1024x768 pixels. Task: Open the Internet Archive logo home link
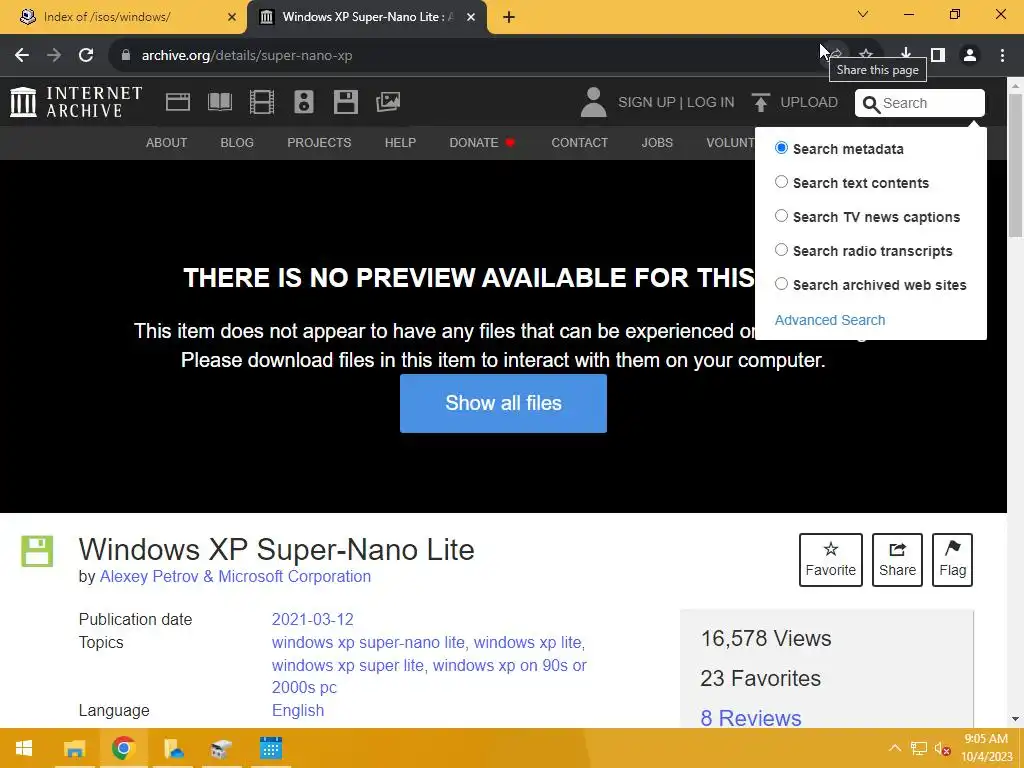click(76, 103)
